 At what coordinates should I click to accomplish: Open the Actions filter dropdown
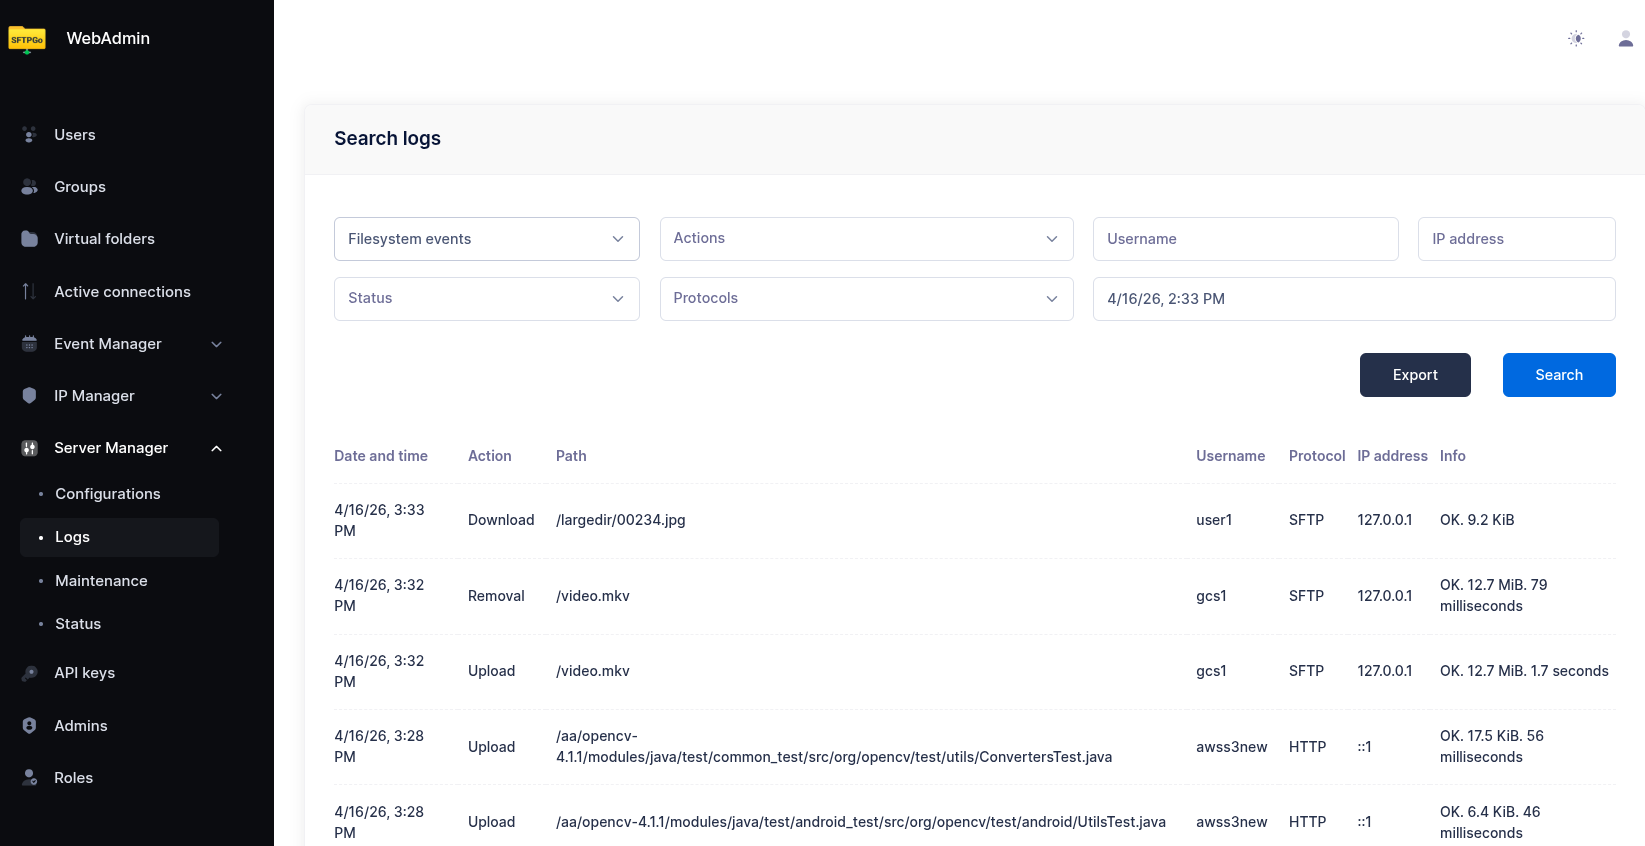pyautogui.click(x=866, y=239)
